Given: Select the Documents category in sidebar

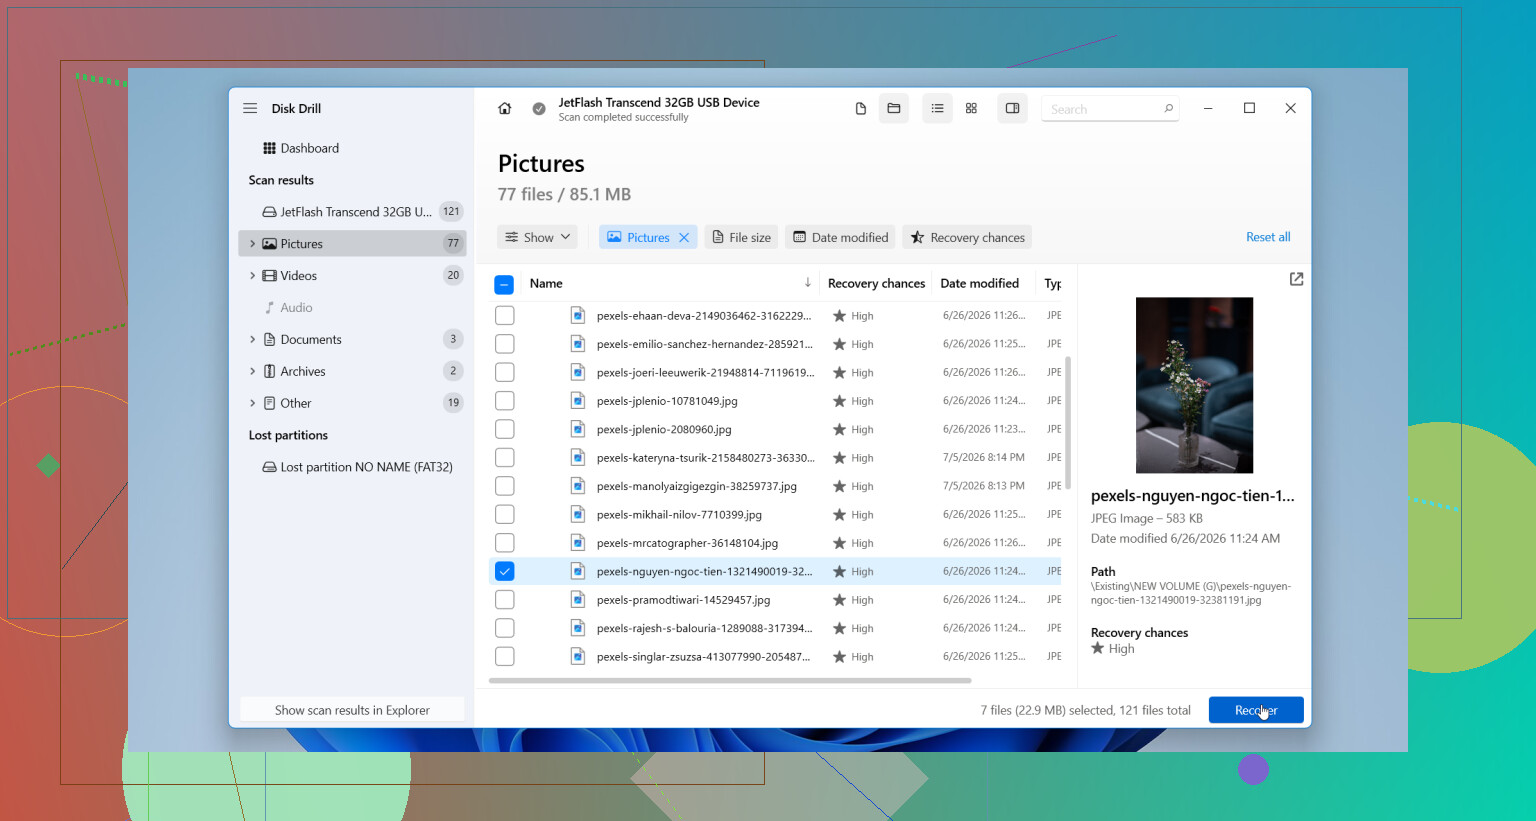Looking at the screenshot, I should [x=352, y=339].
